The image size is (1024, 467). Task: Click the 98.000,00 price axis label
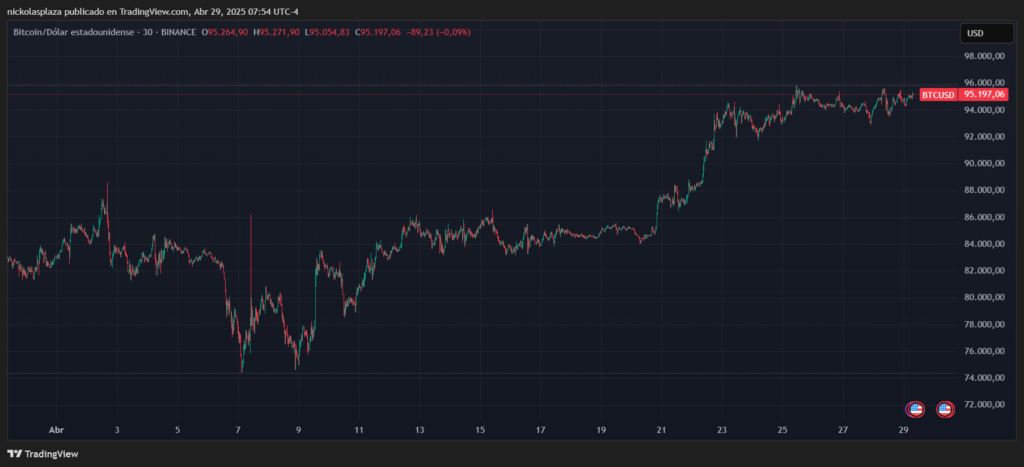(x=984, y=56)
